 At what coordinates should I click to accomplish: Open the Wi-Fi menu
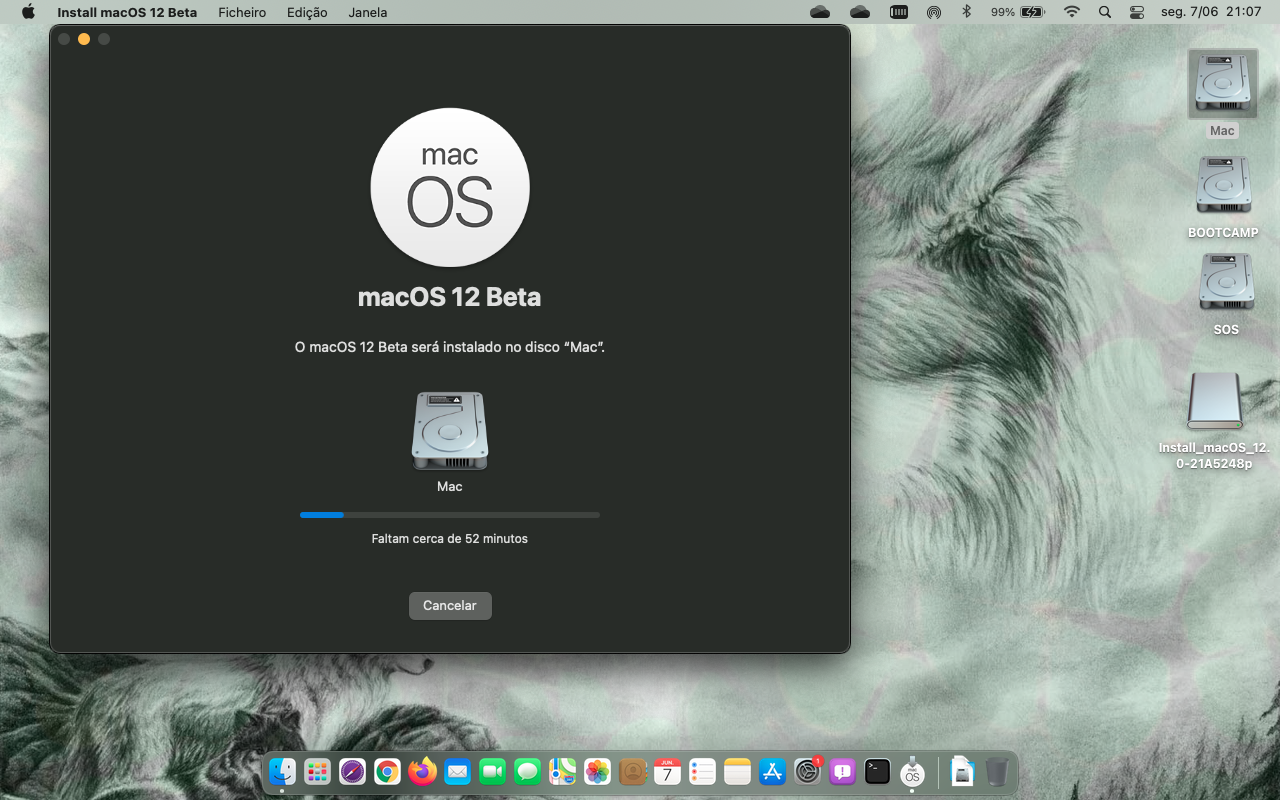pyautogui.click(x=1072, y=12)
